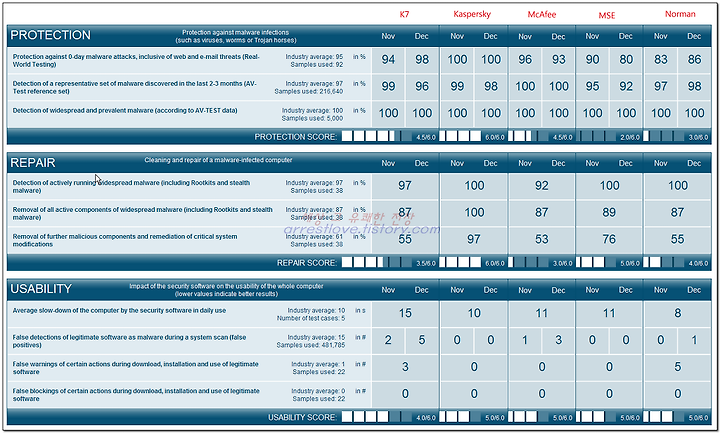Click 'Industry average: 95' text
This screenshot has width=720, height=433.
314,56
